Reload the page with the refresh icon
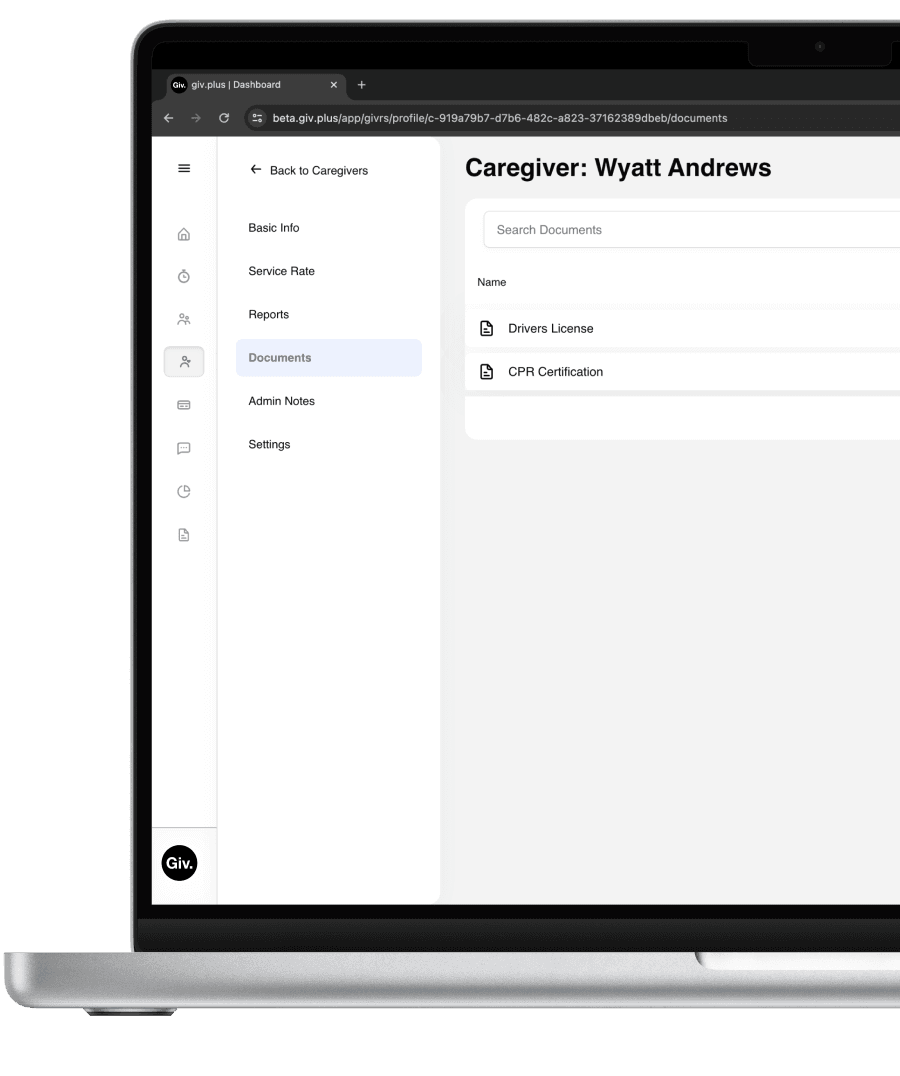The height and width of the screenshot is (1076, 900). click(224, 118)
